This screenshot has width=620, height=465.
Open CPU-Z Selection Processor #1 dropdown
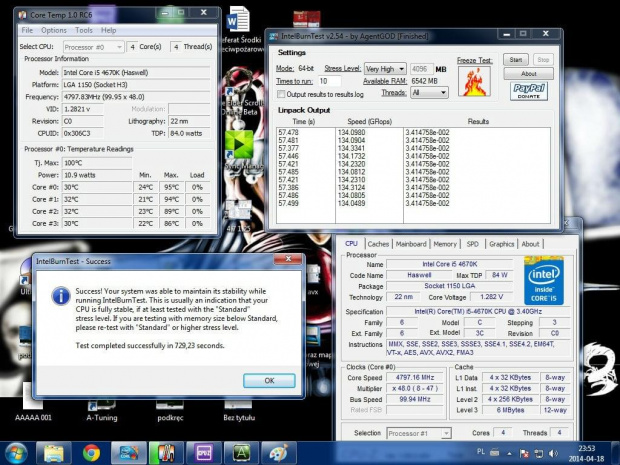coord(418,433)
